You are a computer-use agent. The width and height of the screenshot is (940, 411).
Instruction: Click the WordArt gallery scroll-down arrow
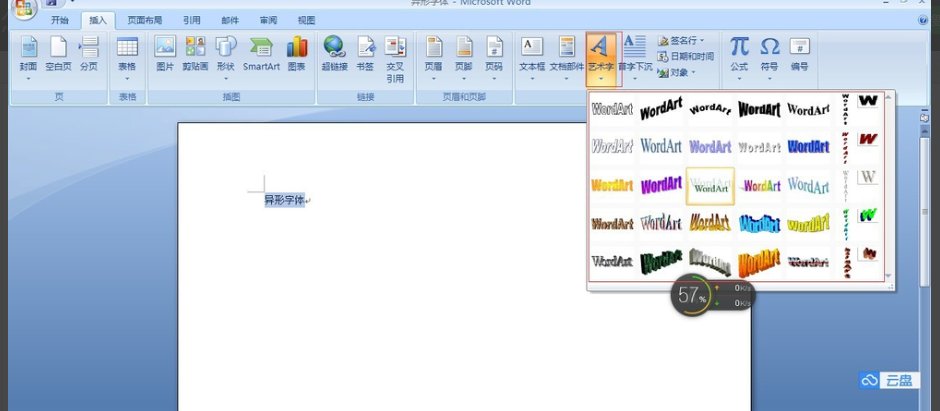(888, 276)
